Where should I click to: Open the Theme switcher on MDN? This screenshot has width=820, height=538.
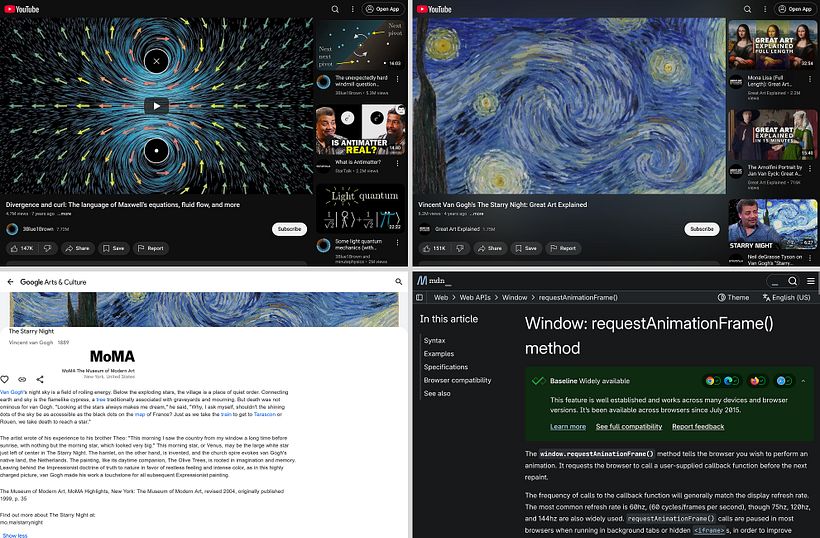[x=733, y=297]
